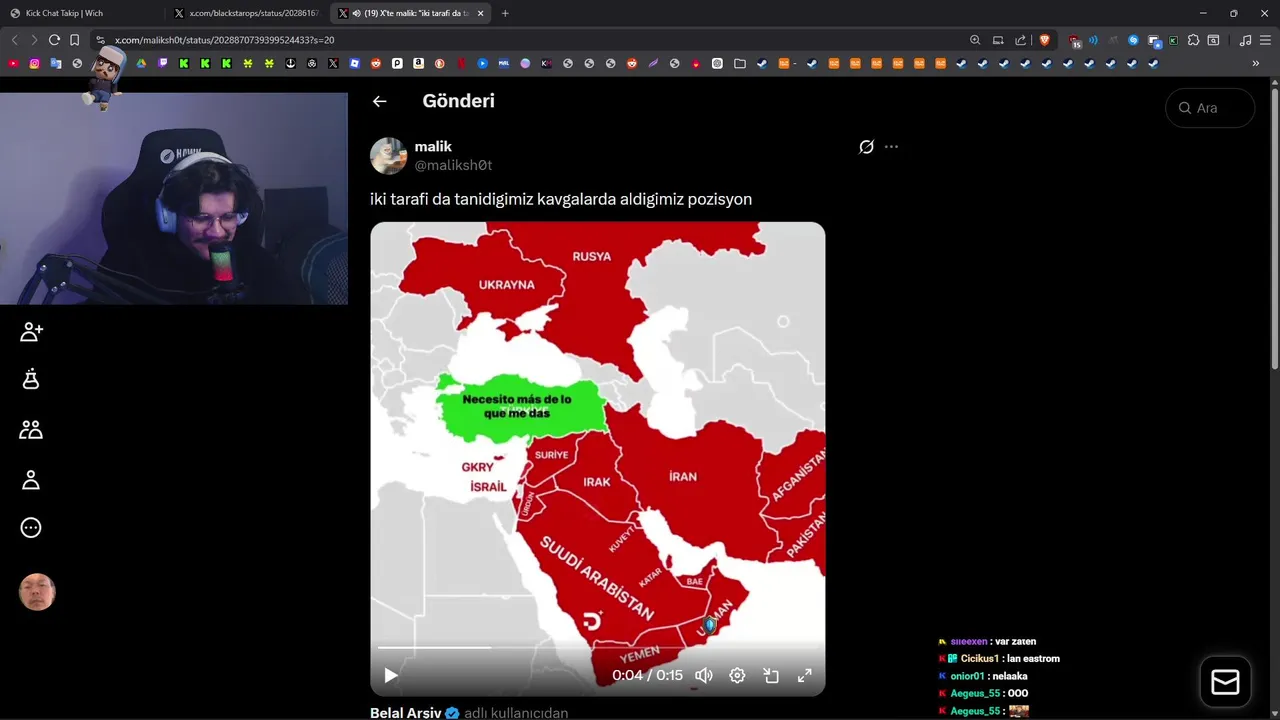Seek on the video progress bar
This screenshot has width=1280, height=720.
(597, 648)
